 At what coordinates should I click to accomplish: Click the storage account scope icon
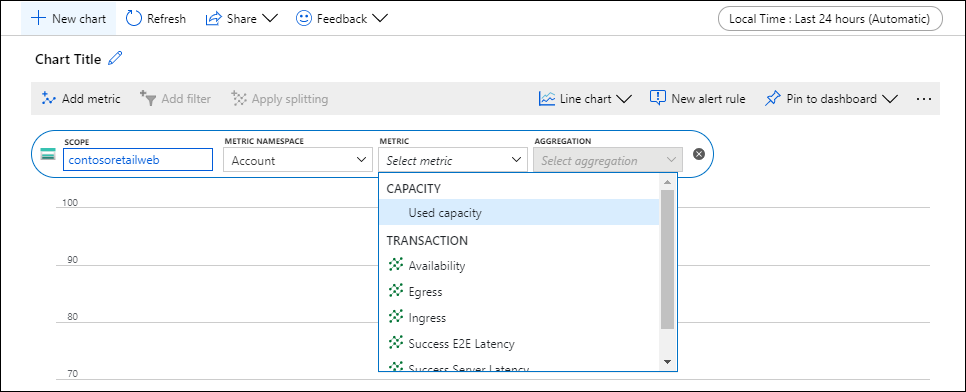click(47, 154)
